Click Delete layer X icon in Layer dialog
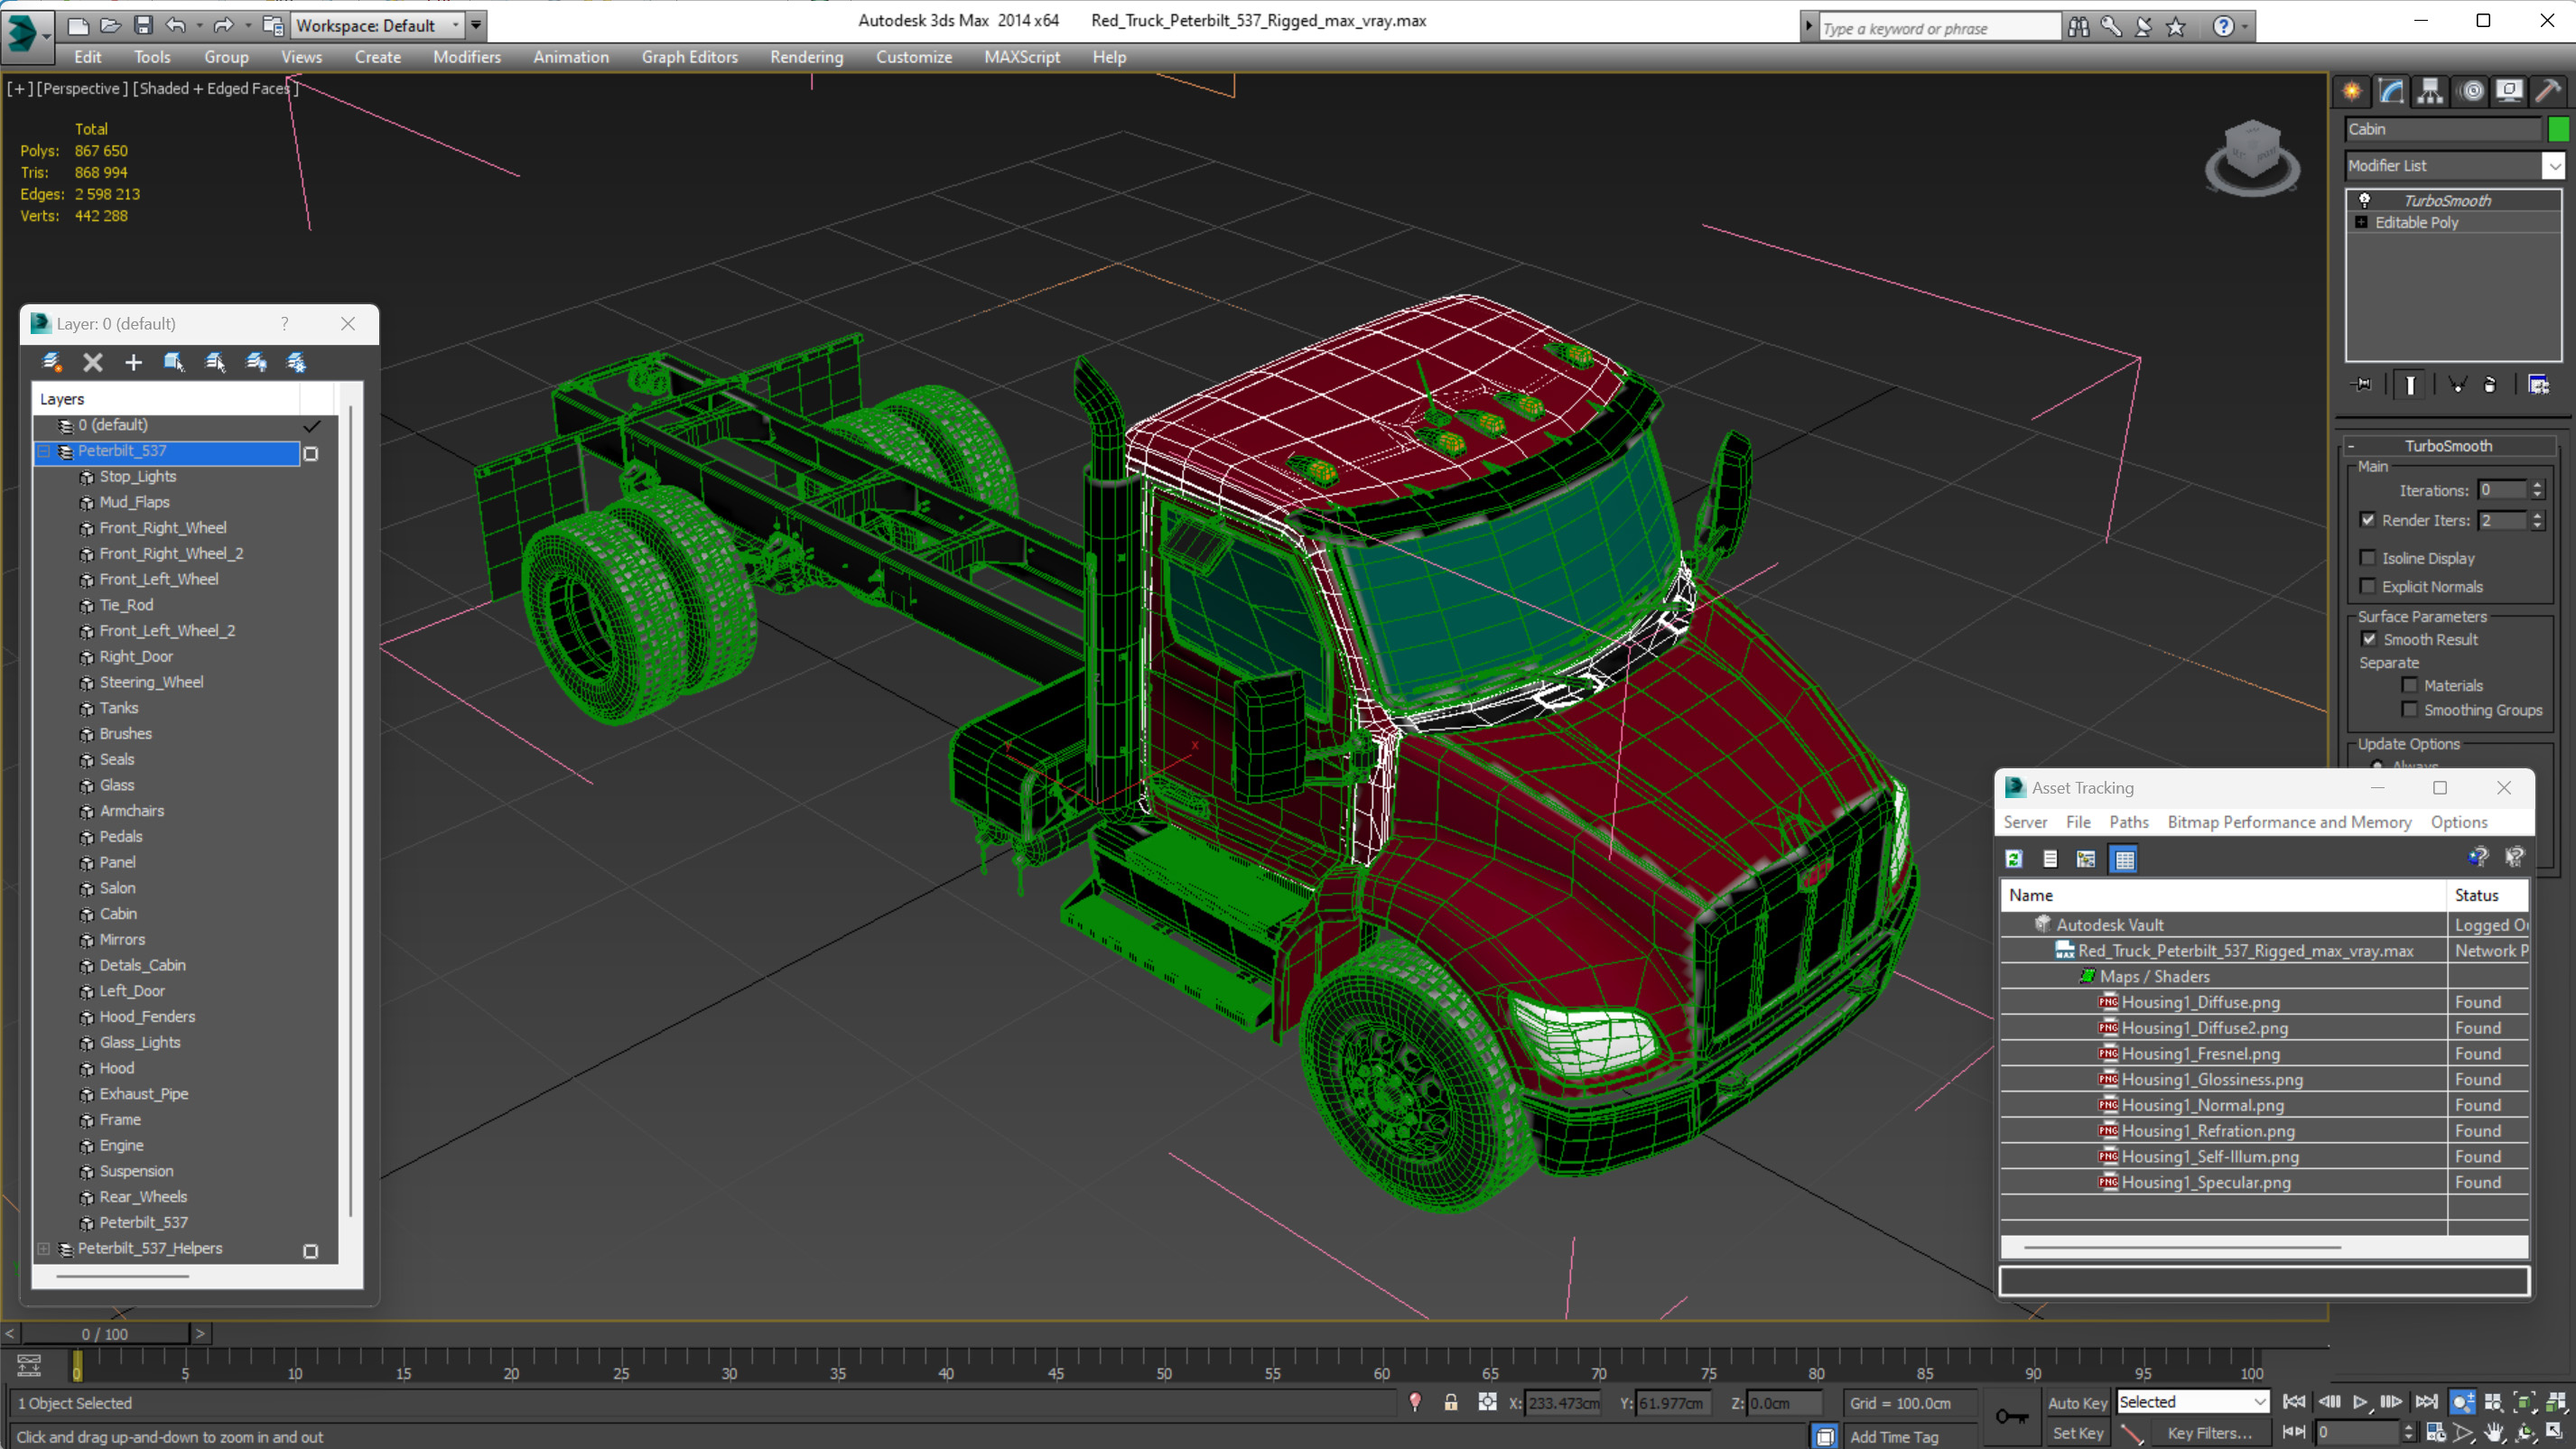Screen dimensions: 2576x1449 click(92, 362)
